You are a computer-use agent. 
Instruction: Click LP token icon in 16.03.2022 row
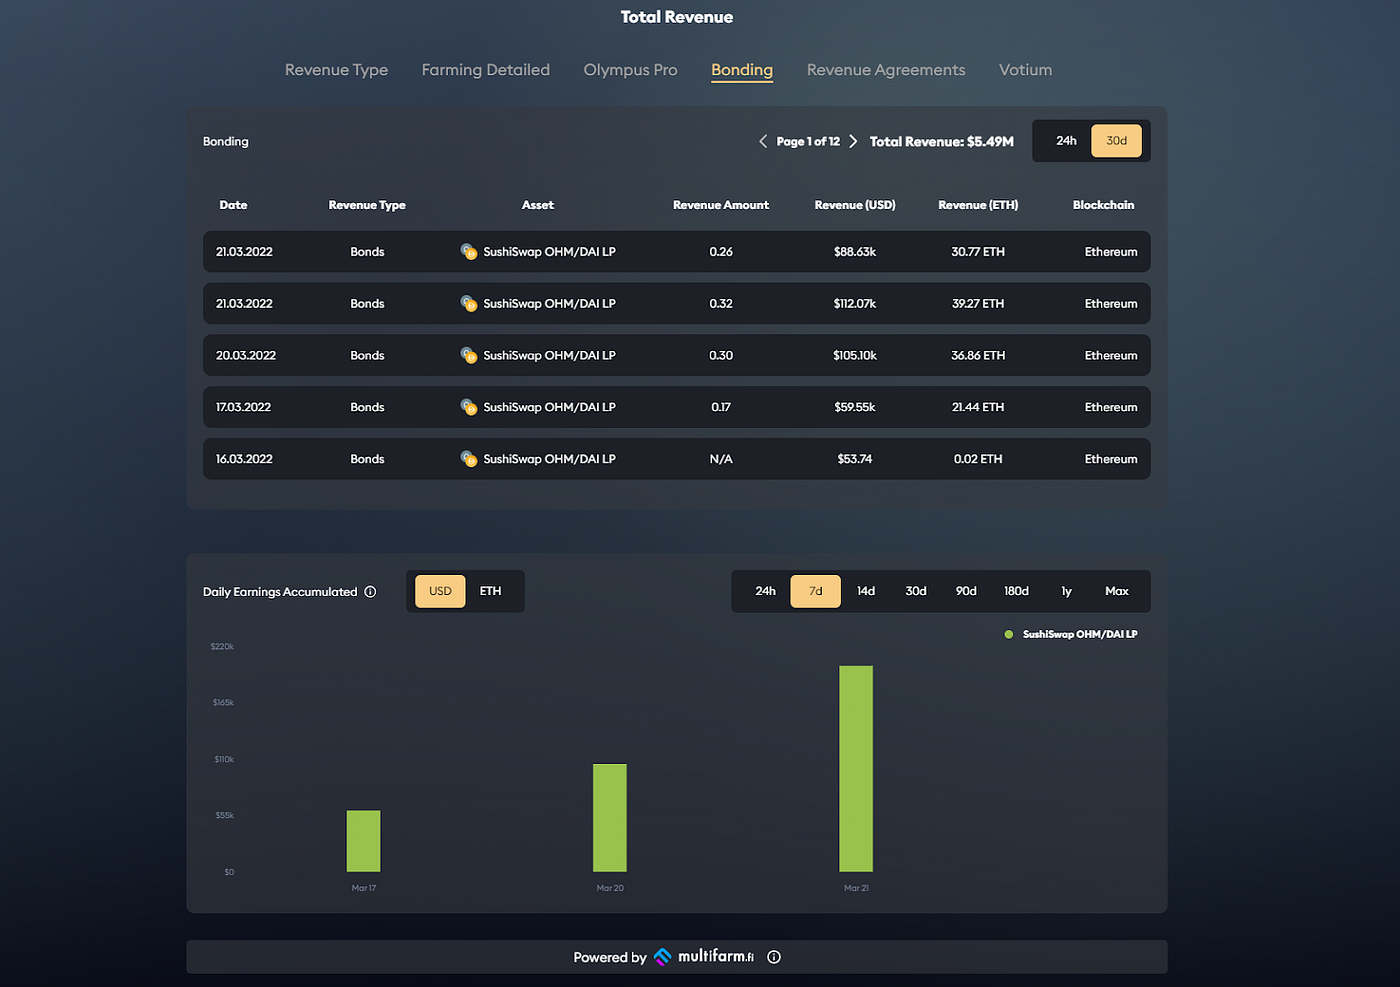pyautogui.click(x=468, y=459)
